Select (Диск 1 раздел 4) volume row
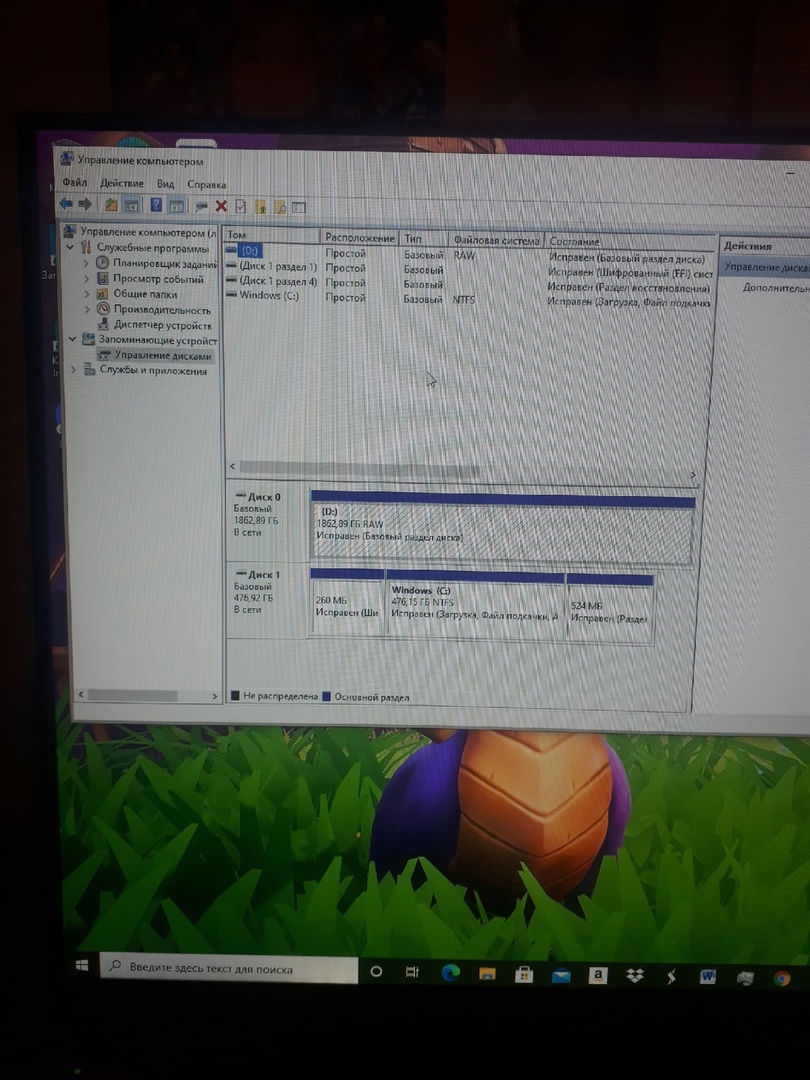The height and width of the screenshot is (1080, 810). pyautogui.click(x=468, y=283)
